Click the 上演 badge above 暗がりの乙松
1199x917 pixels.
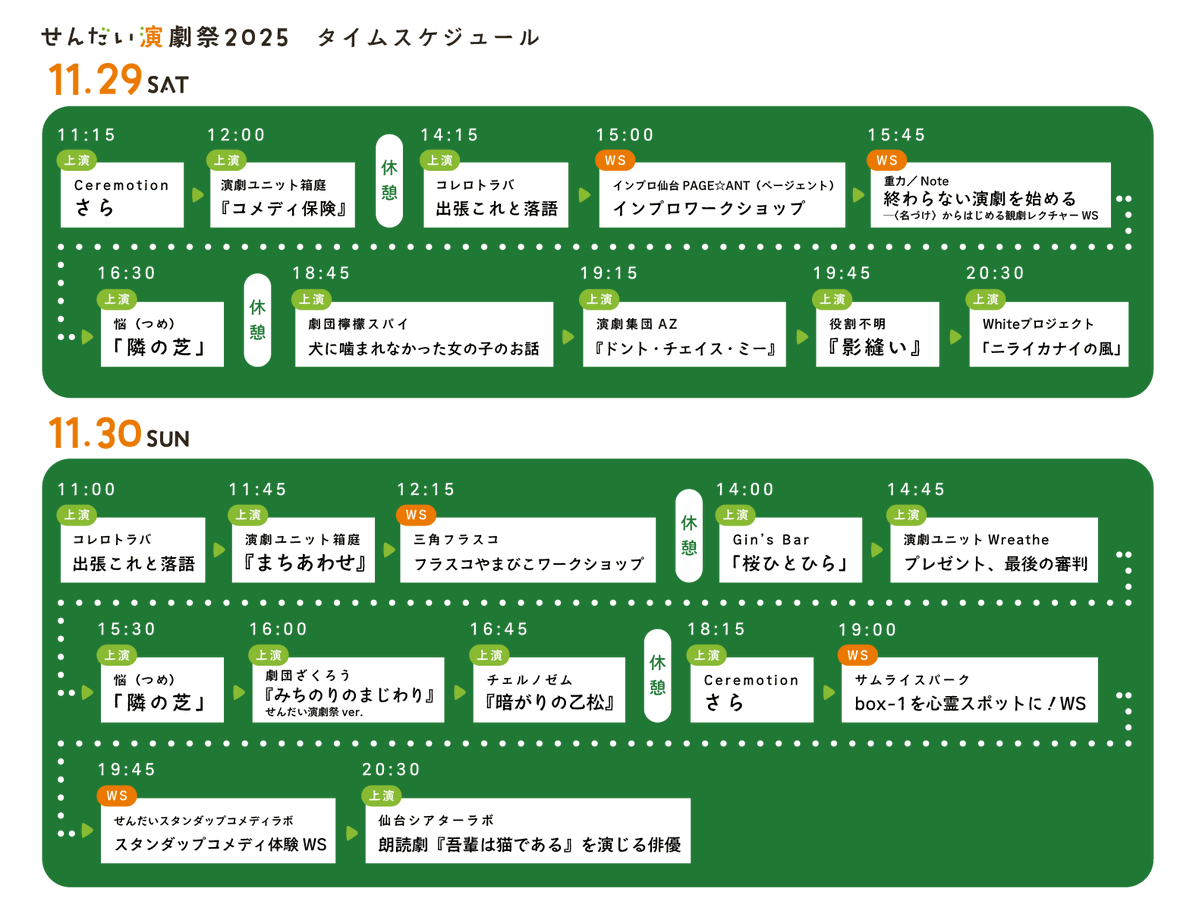489,655
